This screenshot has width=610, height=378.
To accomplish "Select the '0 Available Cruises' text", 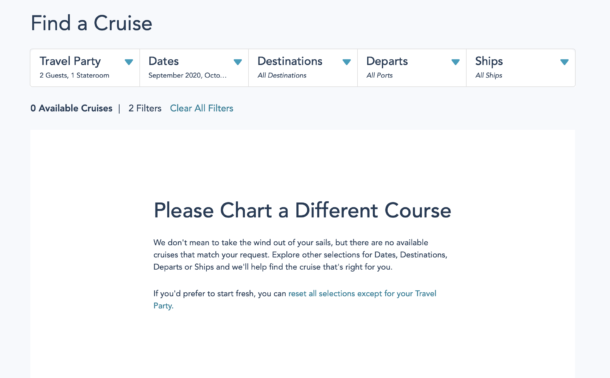I will tap(71, 108).
